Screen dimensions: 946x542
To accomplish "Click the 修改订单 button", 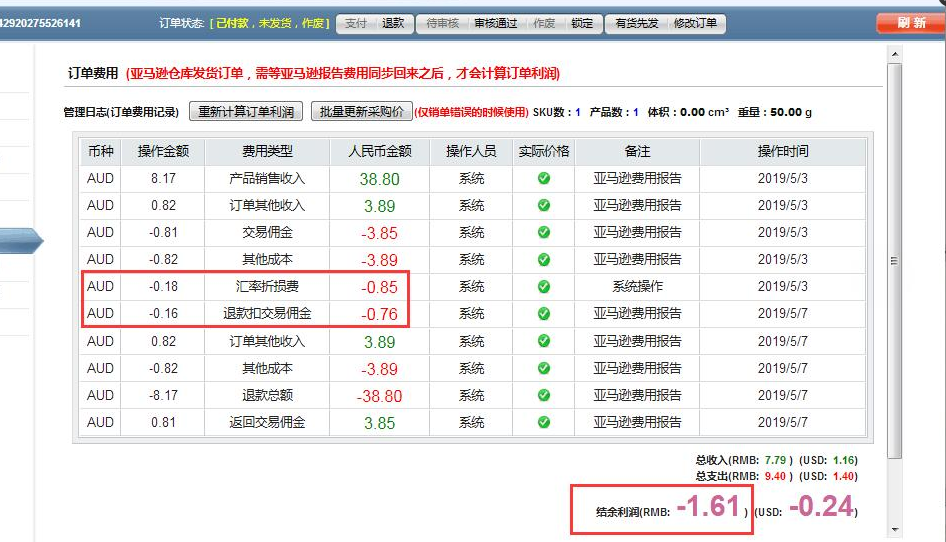I will (695, 24).
